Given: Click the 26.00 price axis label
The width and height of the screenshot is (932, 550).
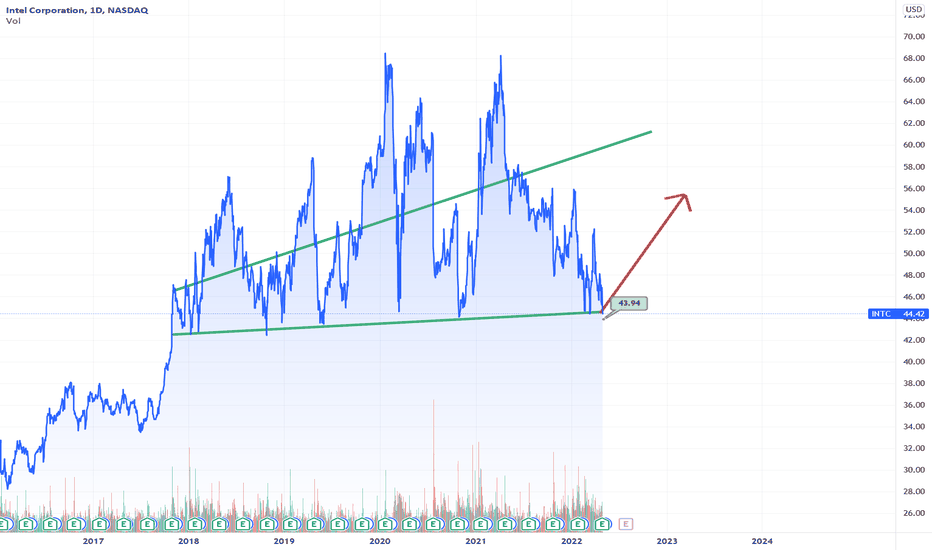Looking at the screenshot, I should [914, 513].
